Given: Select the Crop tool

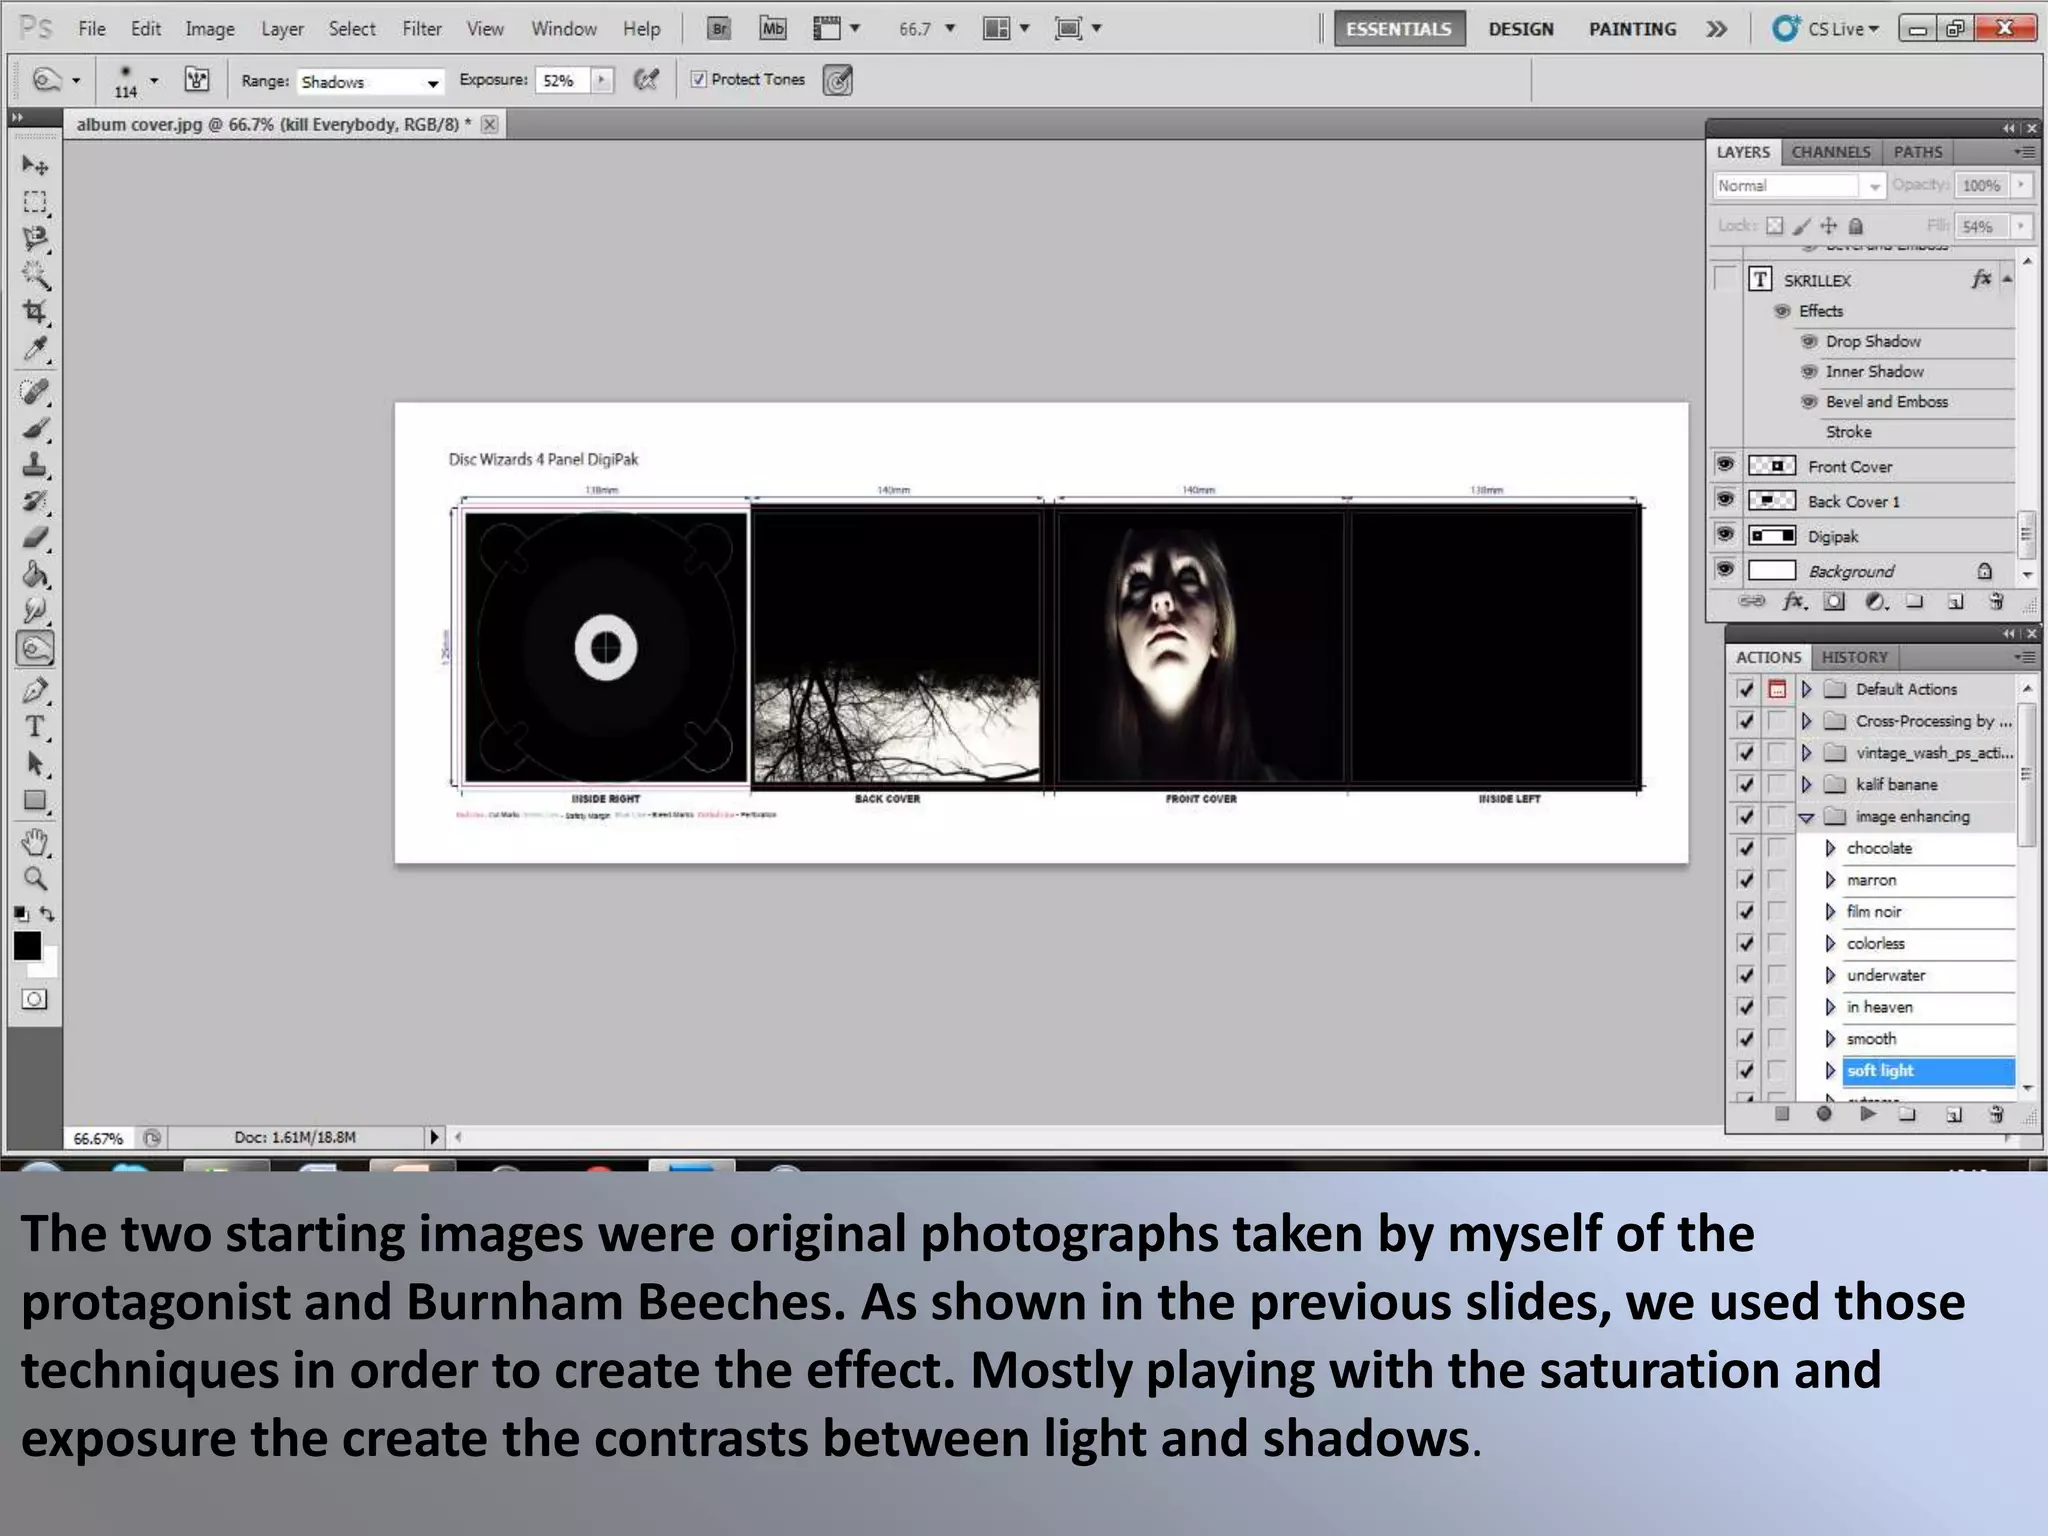Looking at the screenshot, I should [35, 311].
